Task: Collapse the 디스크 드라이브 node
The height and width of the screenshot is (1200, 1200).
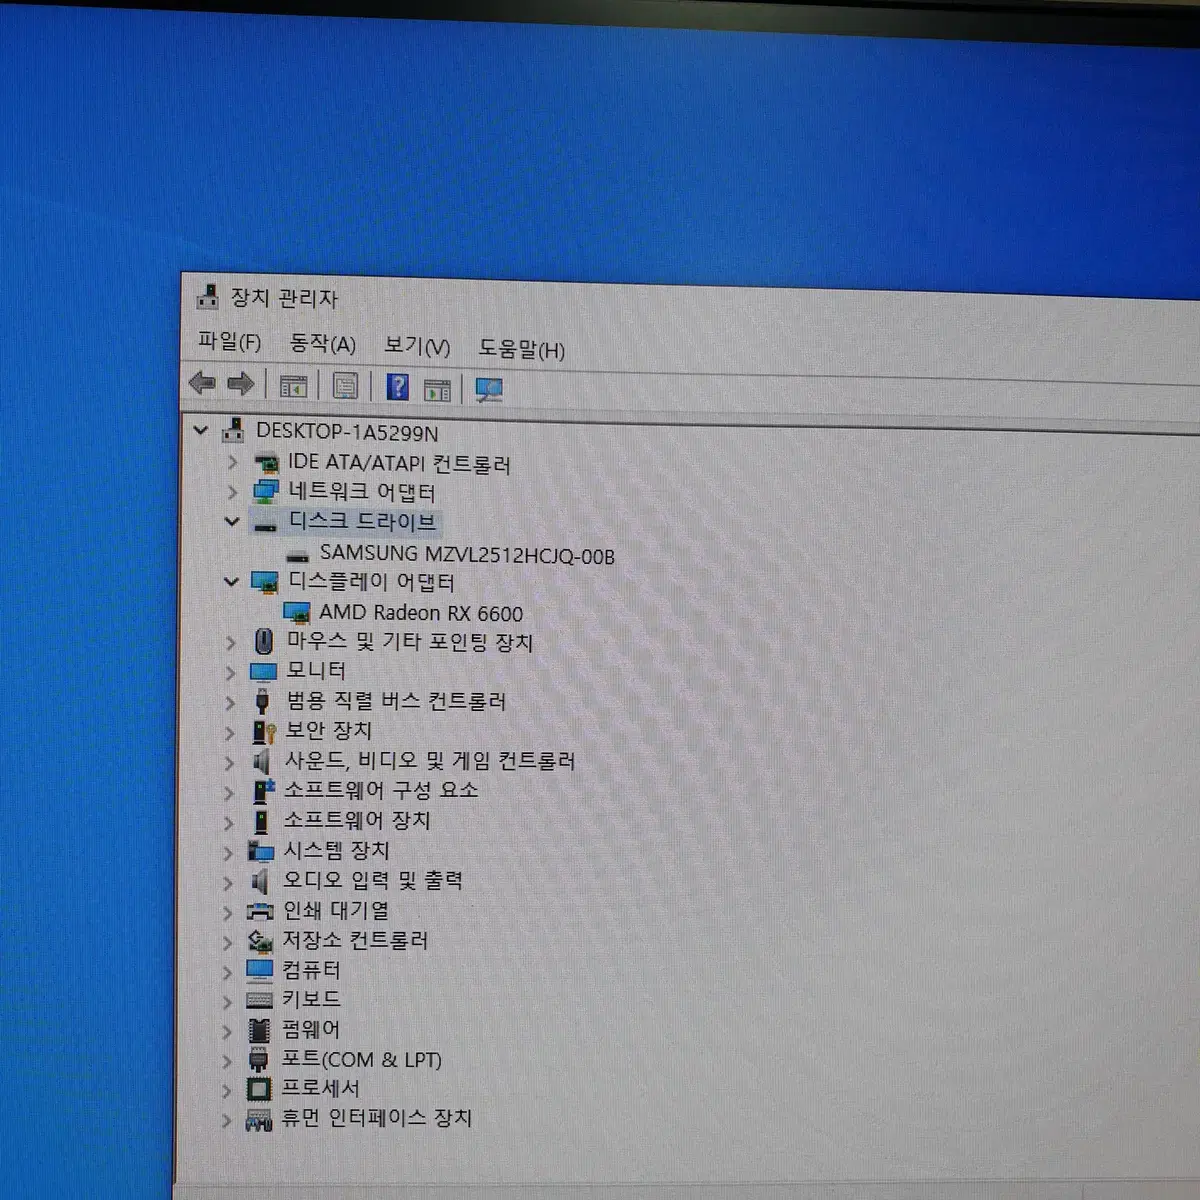Action: (x=232, y=521)
